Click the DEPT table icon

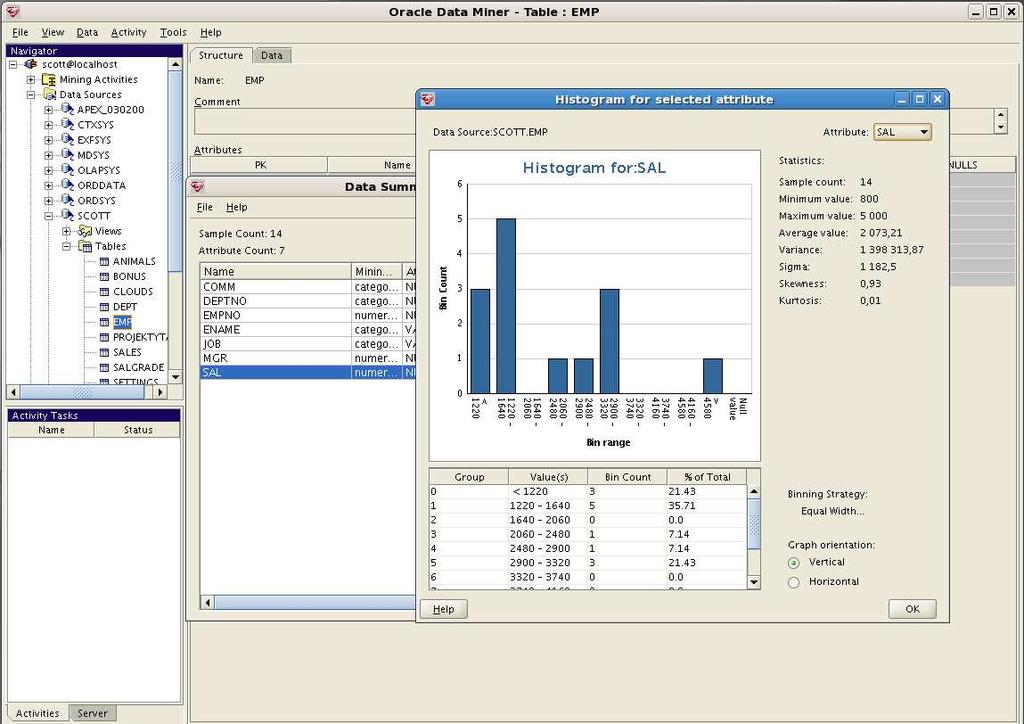click(104, 307)
